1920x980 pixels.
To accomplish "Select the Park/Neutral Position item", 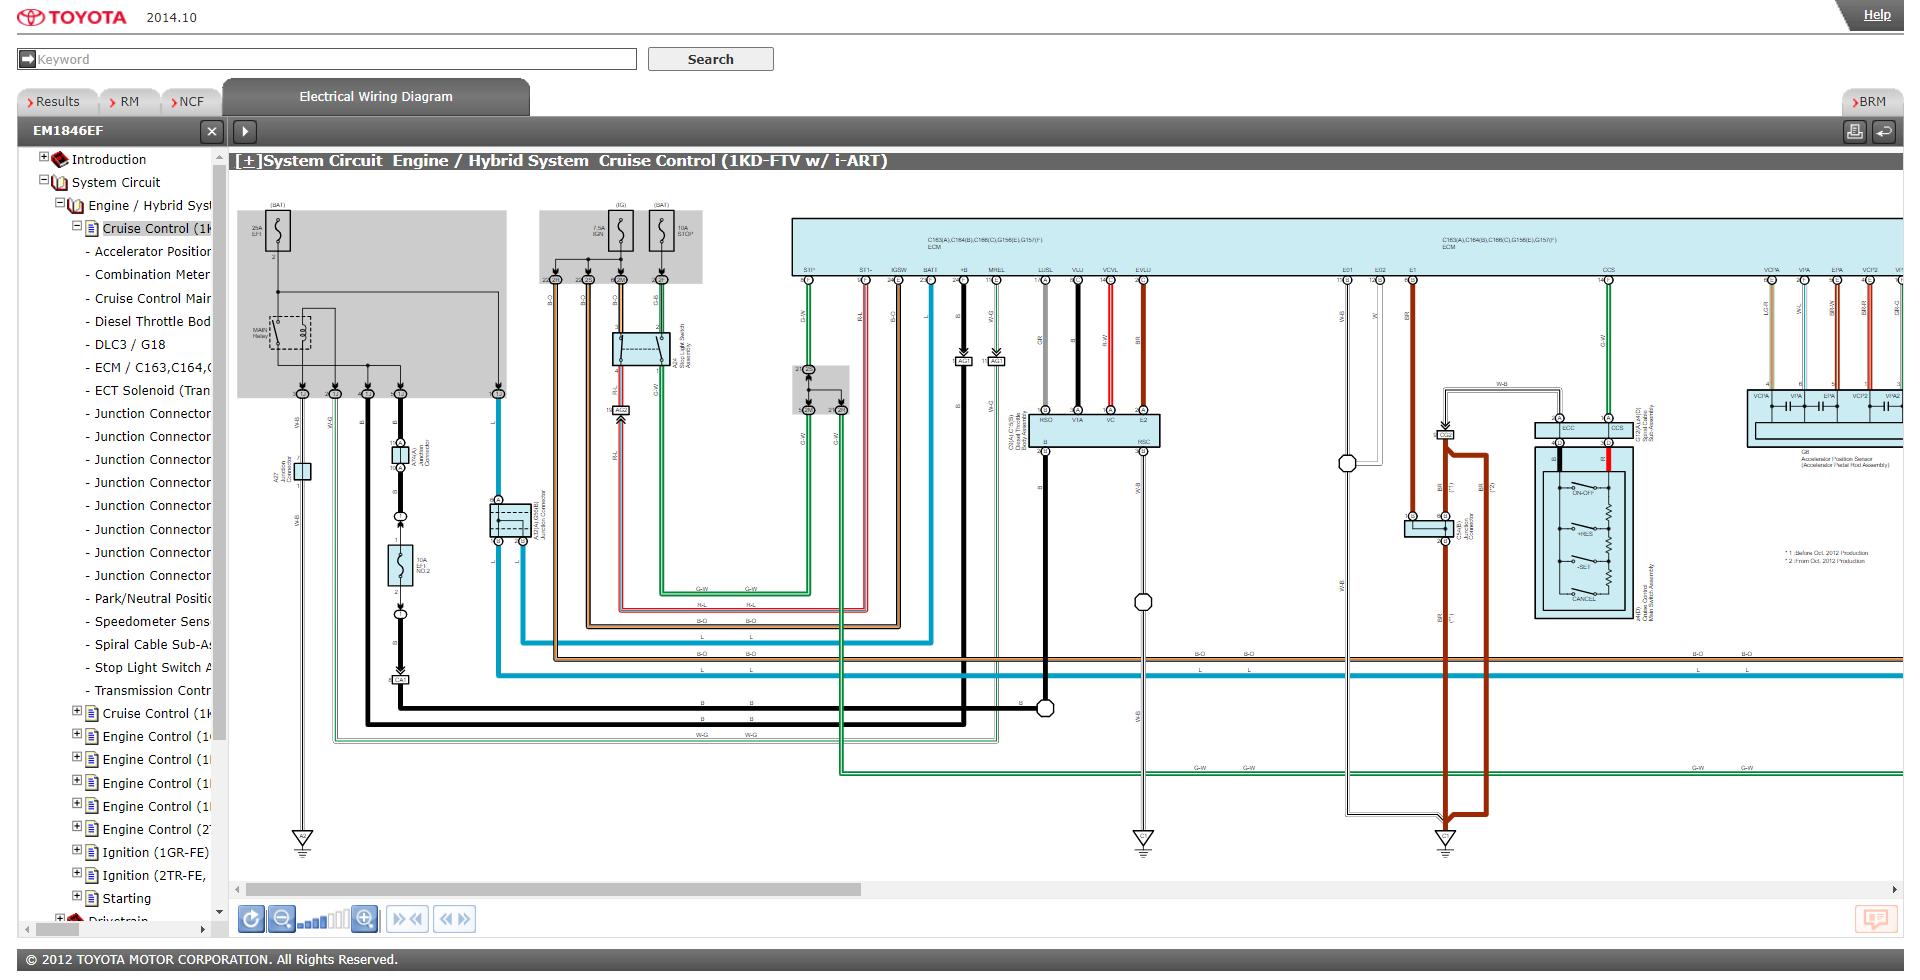I will tap(153, 599).
